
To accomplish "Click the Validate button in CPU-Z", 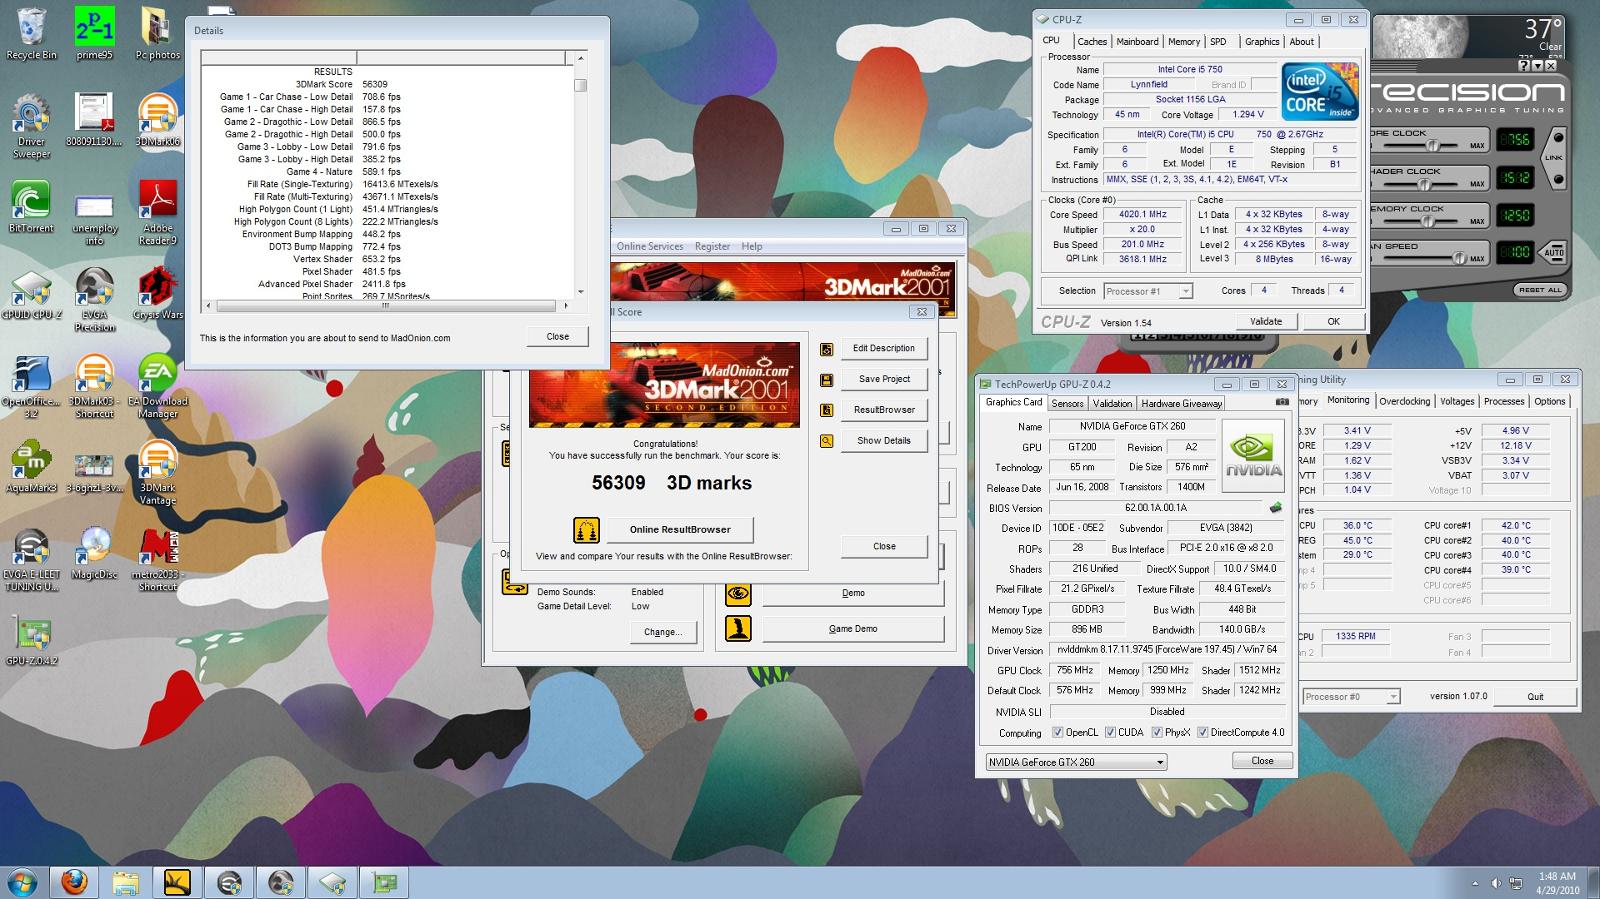I will [1266, 322].
